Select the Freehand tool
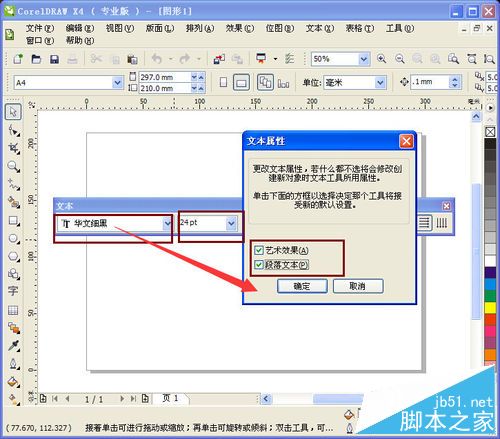Screen dimensions: 500x439 coord(14,184)
